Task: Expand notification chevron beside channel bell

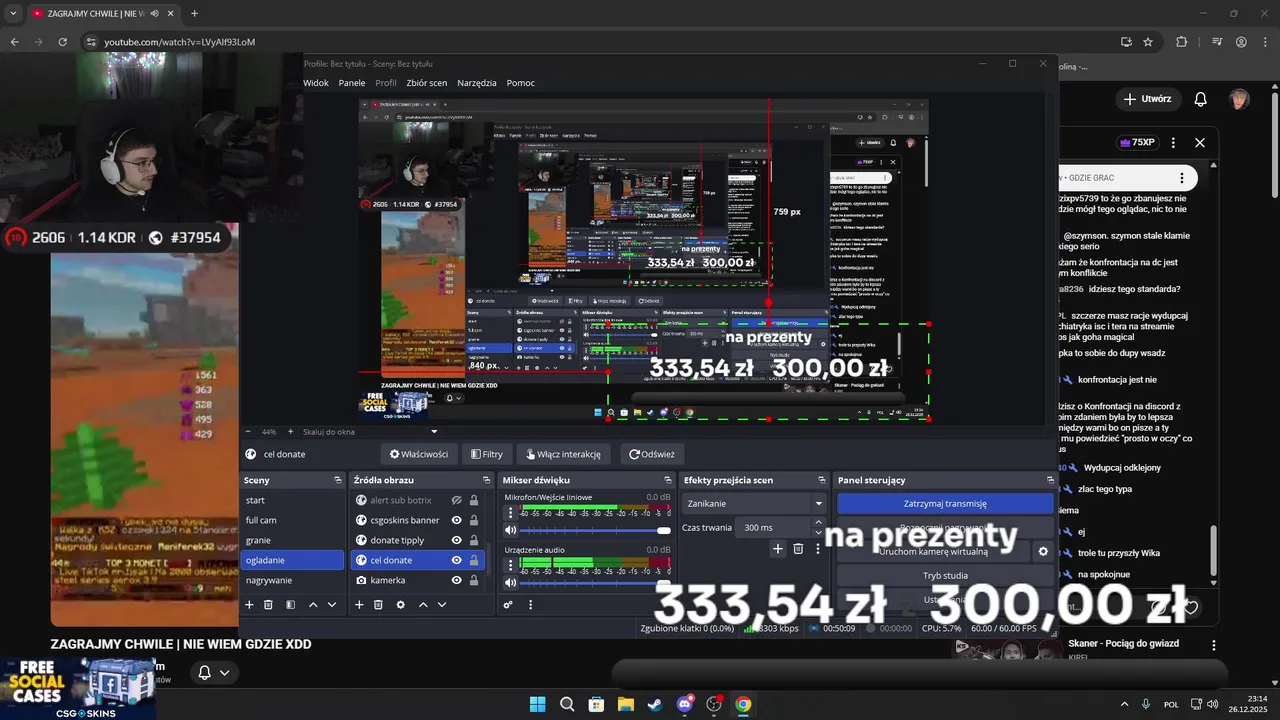Action: [x=224, y=673]
